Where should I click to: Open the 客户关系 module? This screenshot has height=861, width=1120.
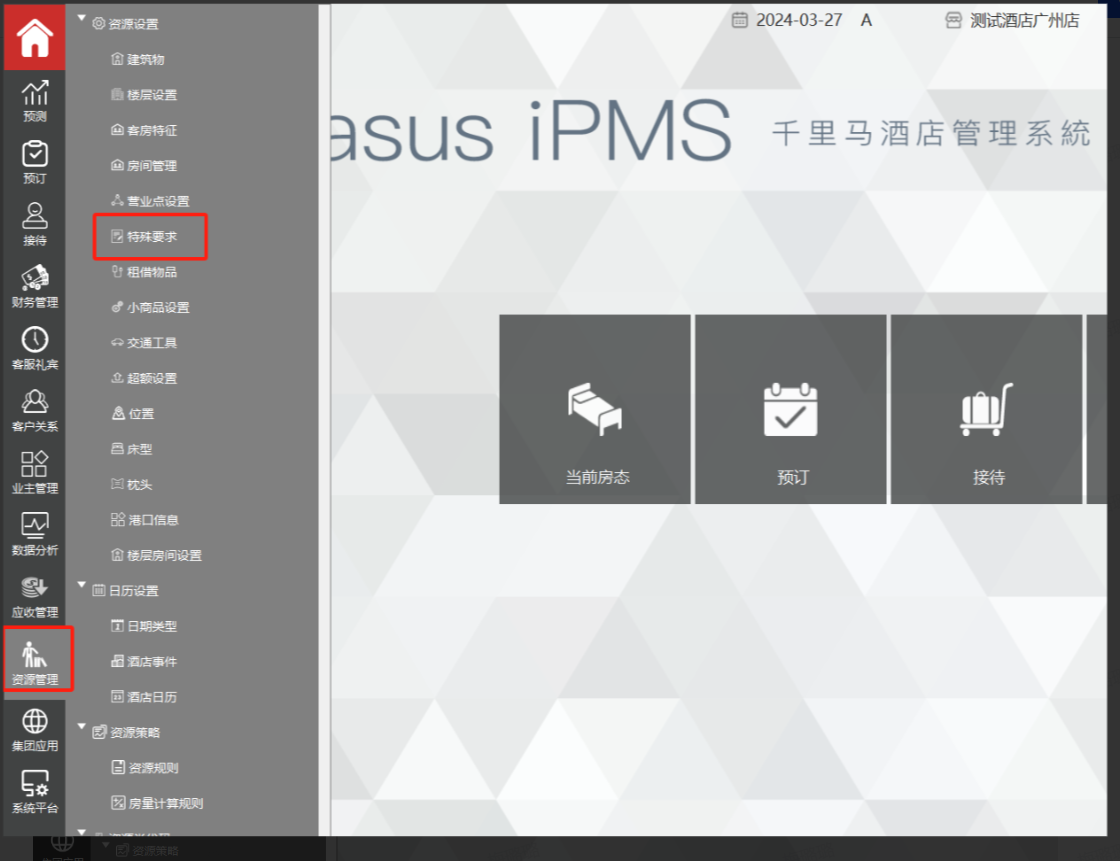pos(35,411)
